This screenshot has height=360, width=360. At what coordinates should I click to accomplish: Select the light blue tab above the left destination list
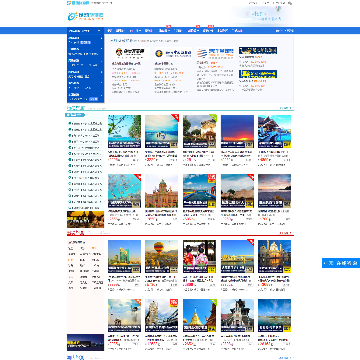pos(75,115)
